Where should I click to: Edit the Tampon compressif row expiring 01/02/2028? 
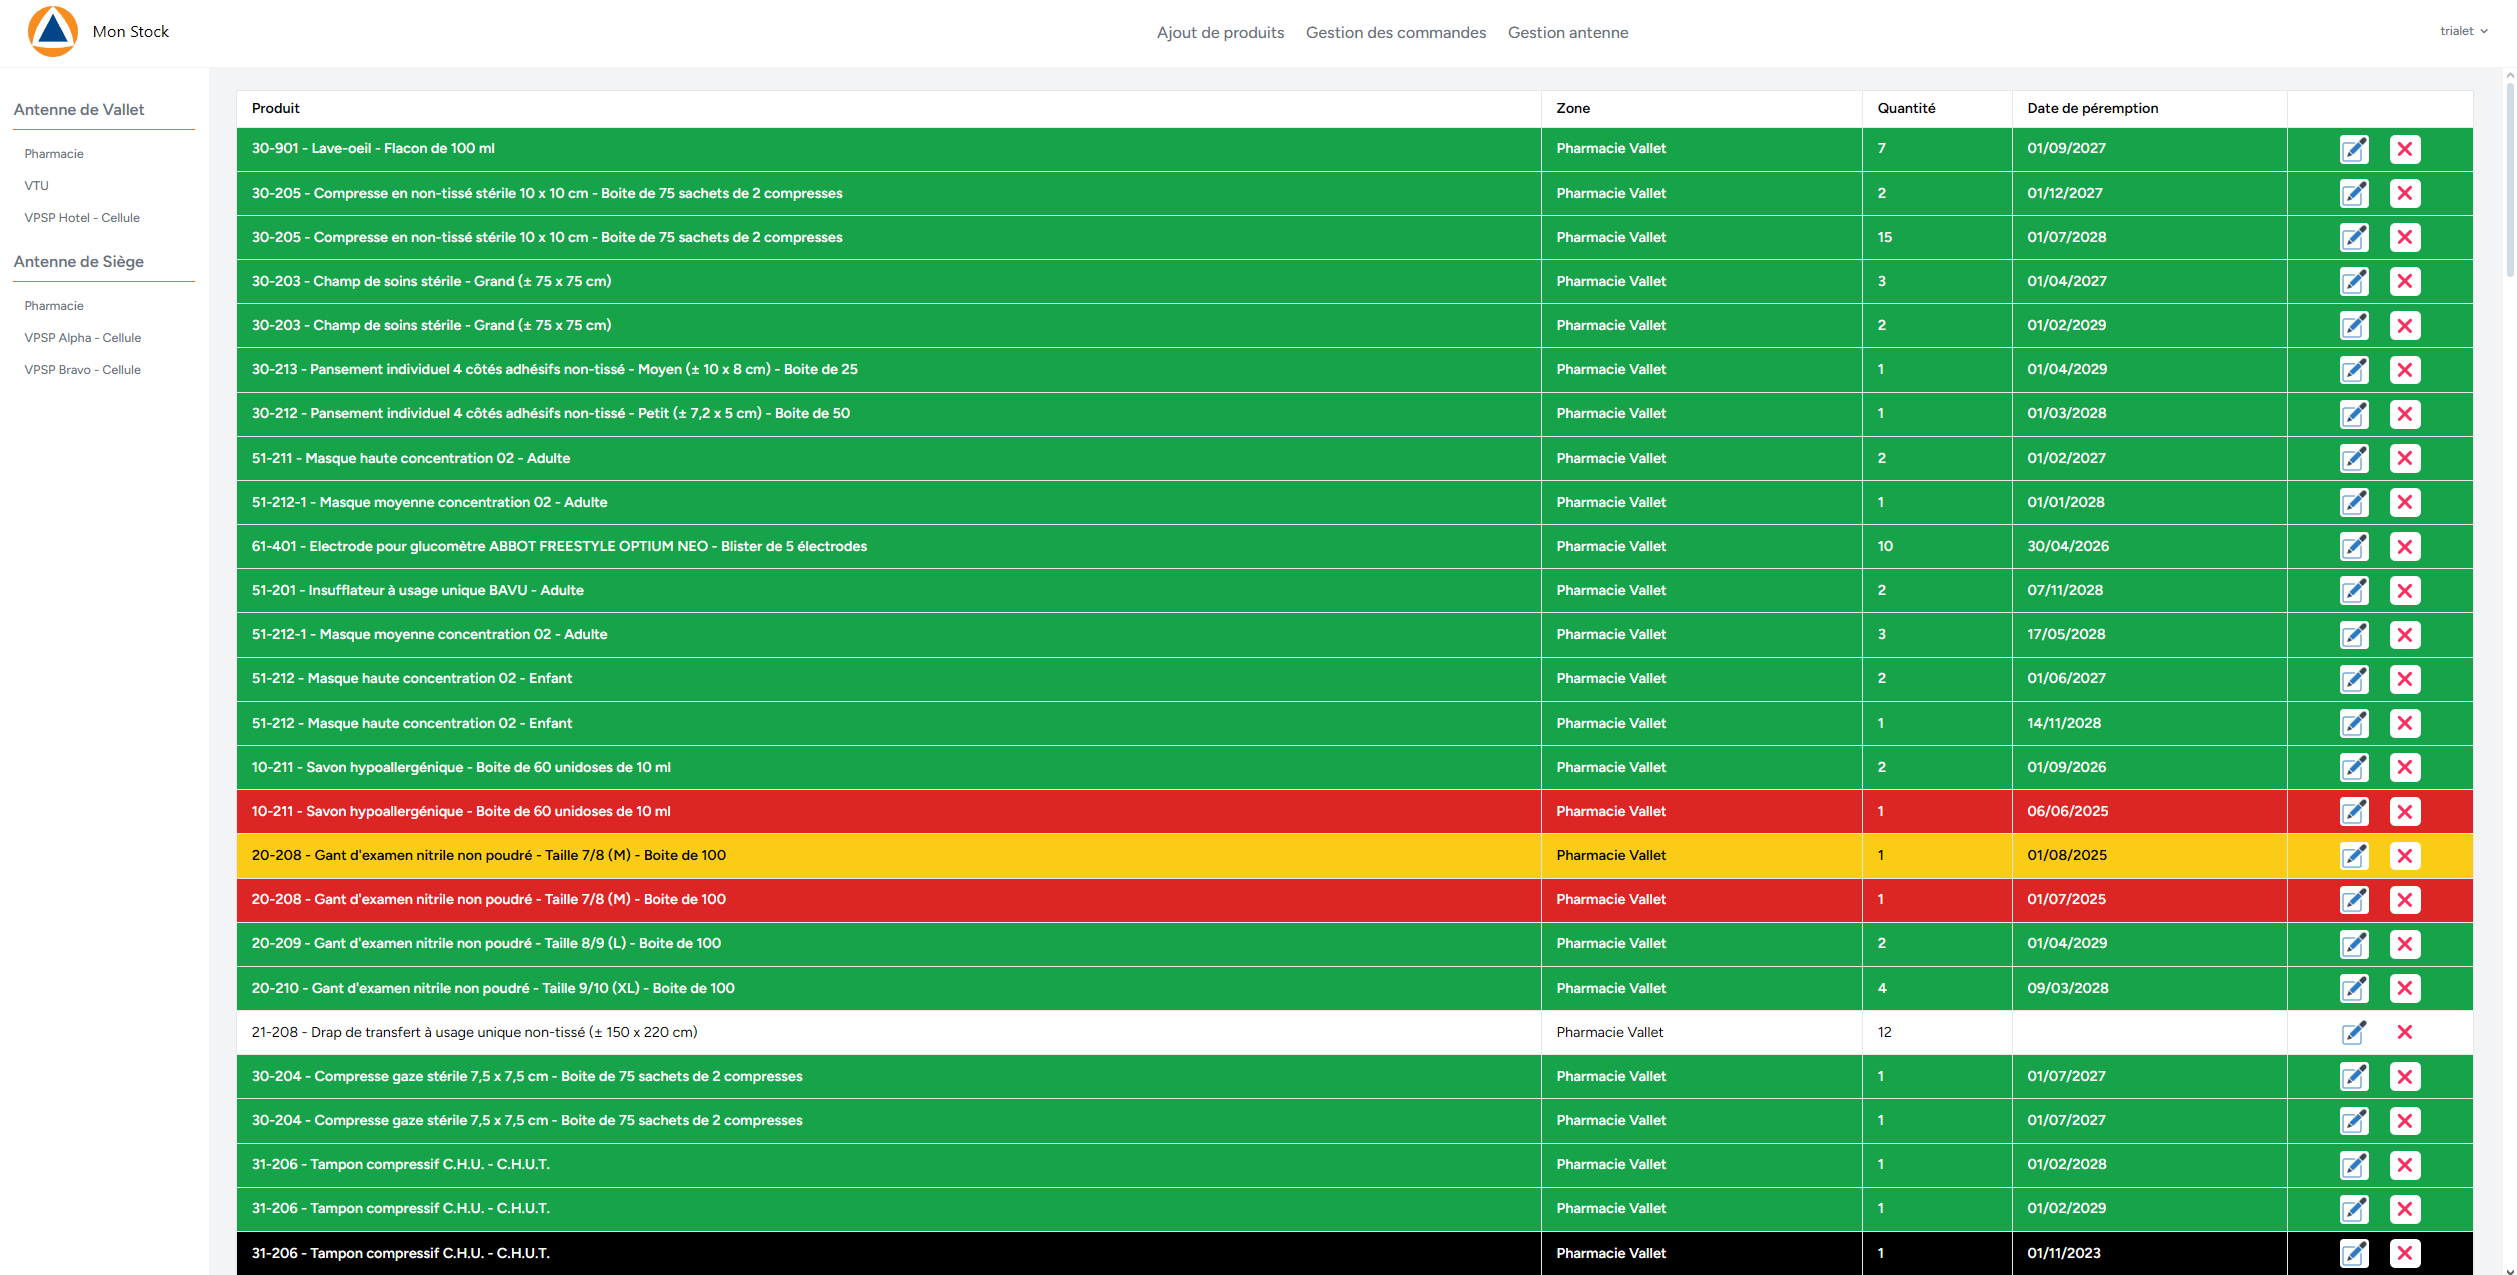point(2354,1165)
